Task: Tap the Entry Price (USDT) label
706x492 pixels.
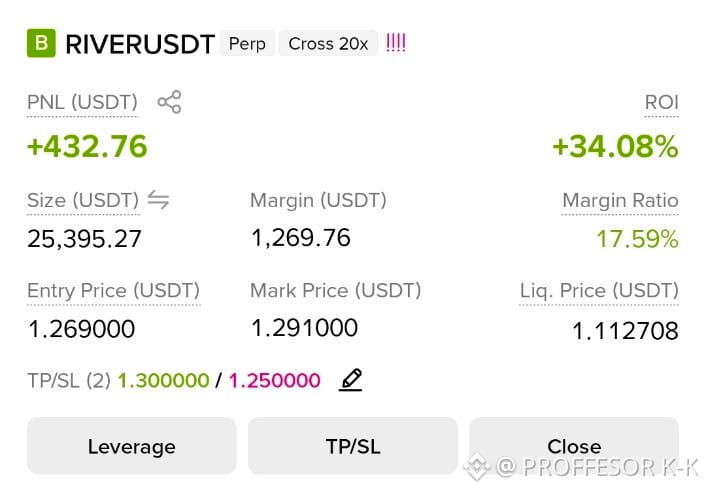Action: [x=113, y=291]
